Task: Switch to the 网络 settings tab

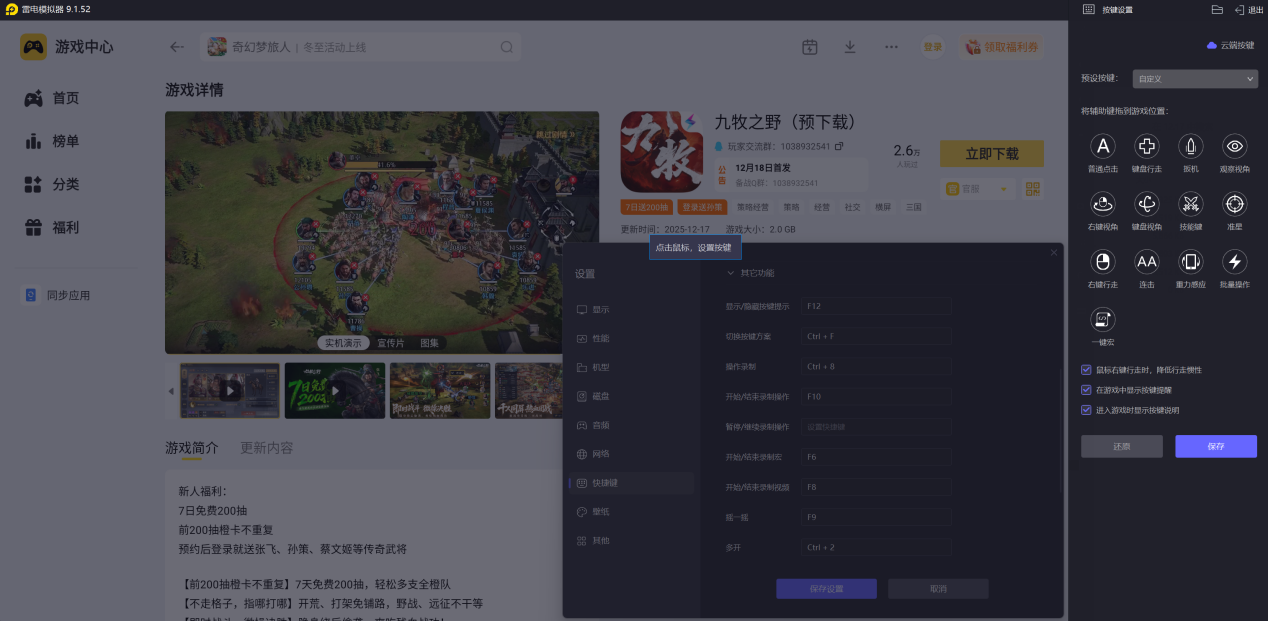Action: [x=601, y=454]
